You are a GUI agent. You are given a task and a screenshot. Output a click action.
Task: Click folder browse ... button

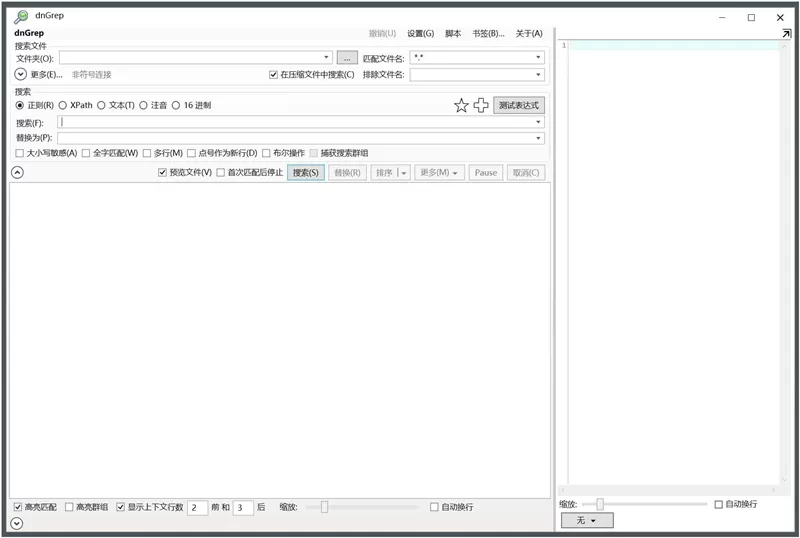pyautogui.click(x=347, y=58)
